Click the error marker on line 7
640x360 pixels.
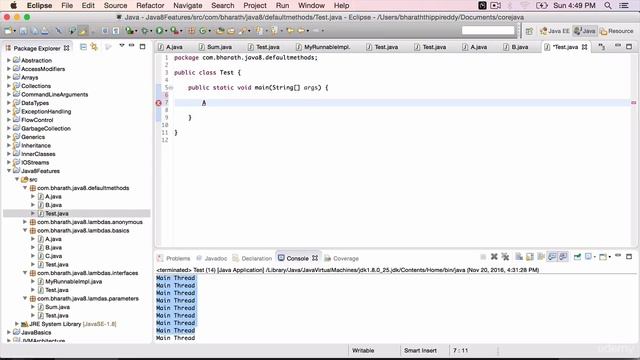pos(159,103)
